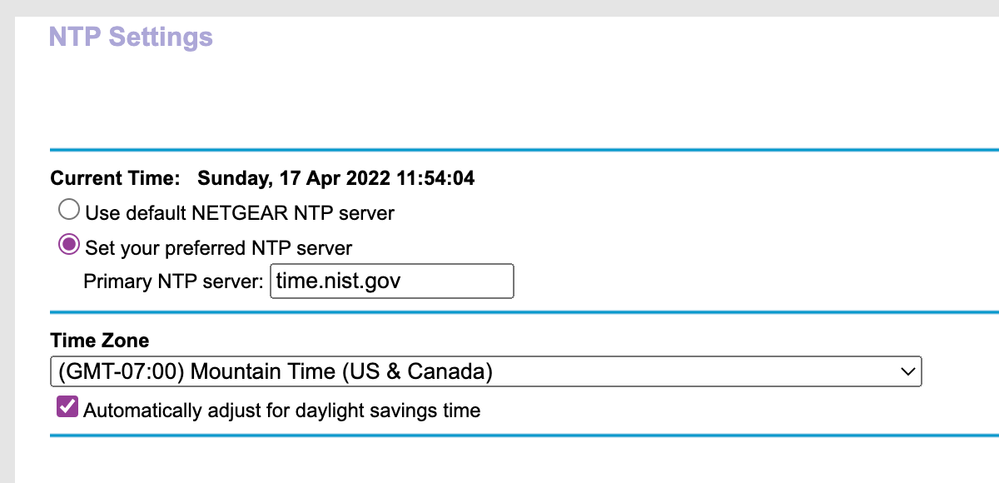
Task: Click the "Time Zone" section heading
Action: point(100,341)
